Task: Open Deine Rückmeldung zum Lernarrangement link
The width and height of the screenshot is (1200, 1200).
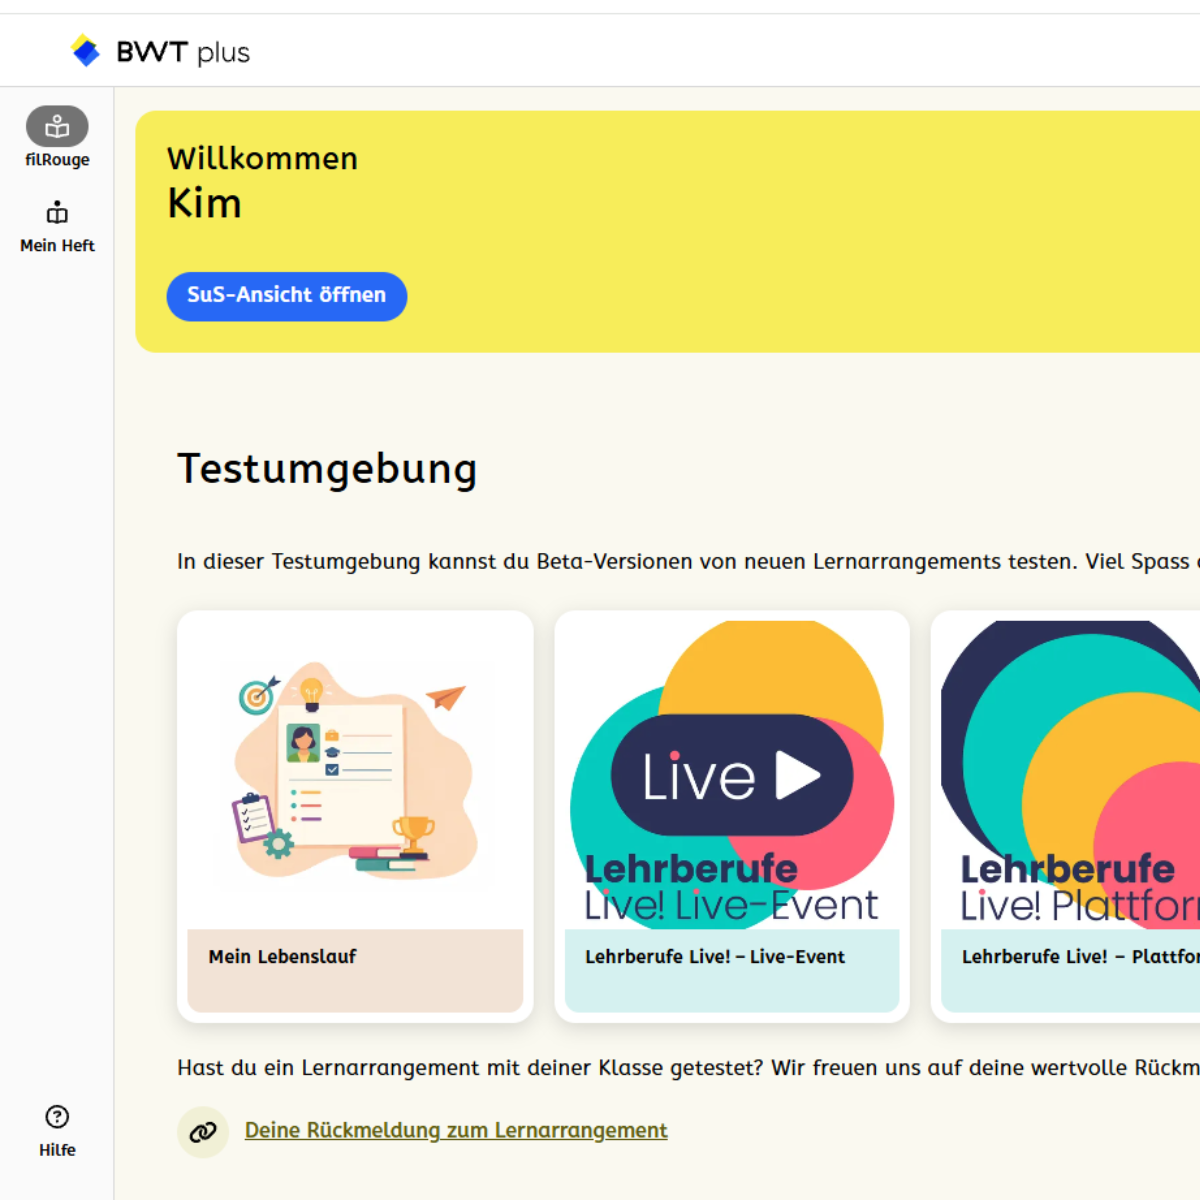Action: [456, 1130]
